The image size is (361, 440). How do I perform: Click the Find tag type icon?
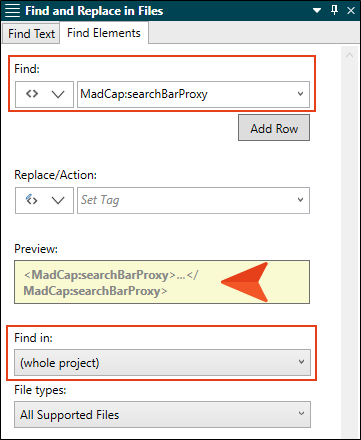(32, 94)
